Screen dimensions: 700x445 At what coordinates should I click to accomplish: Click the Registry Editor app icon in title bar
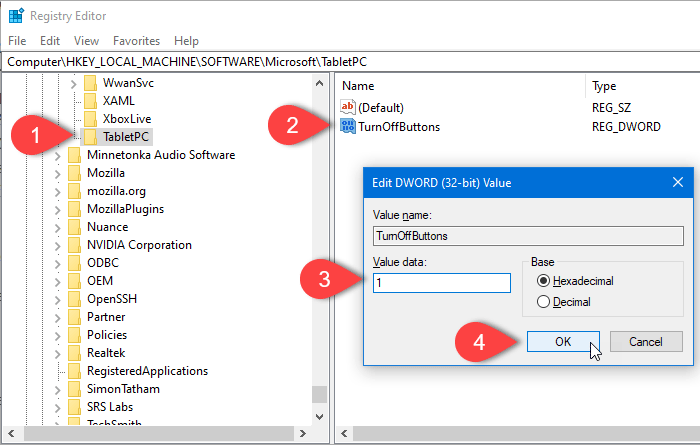(16, 16)
